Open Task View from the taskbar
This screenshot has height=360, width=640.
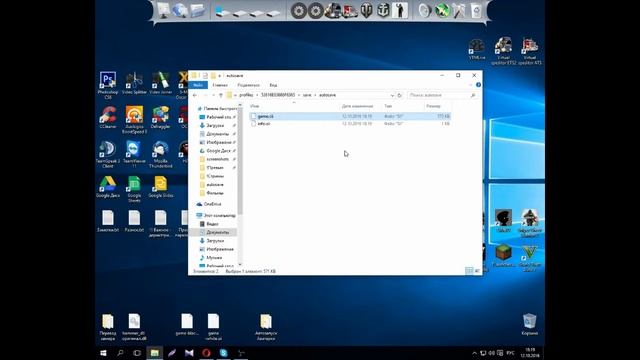(x=137, y=353)
